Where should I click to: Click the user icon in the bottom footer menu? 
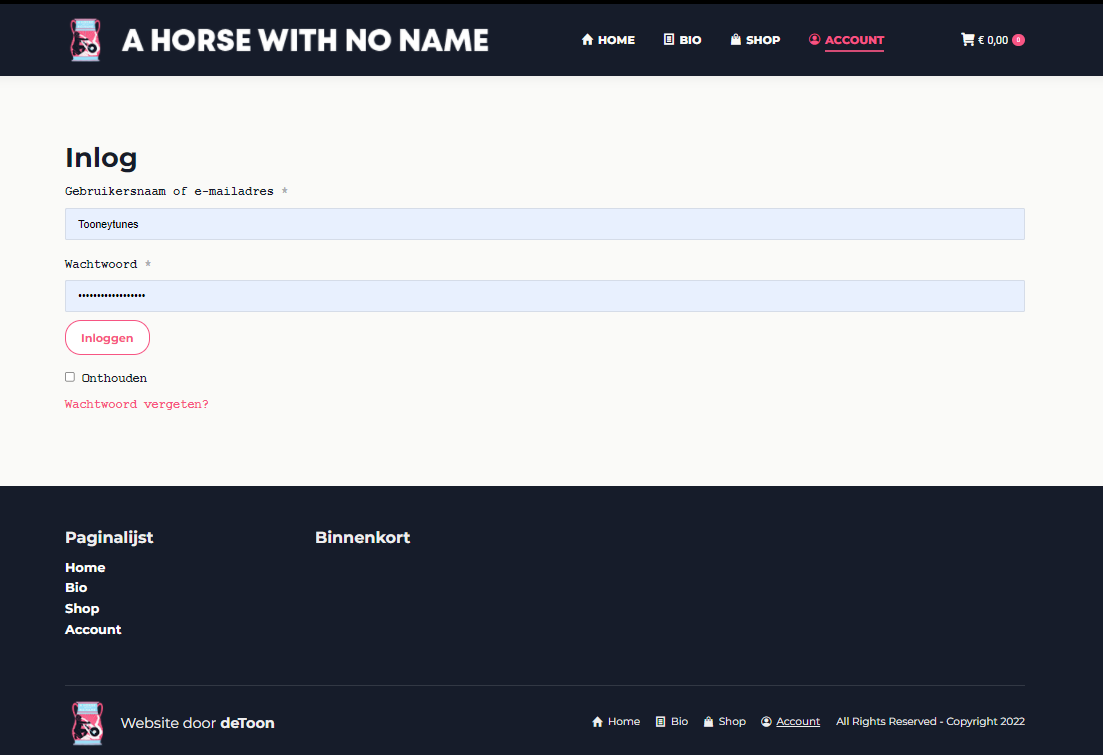(767, 722)
